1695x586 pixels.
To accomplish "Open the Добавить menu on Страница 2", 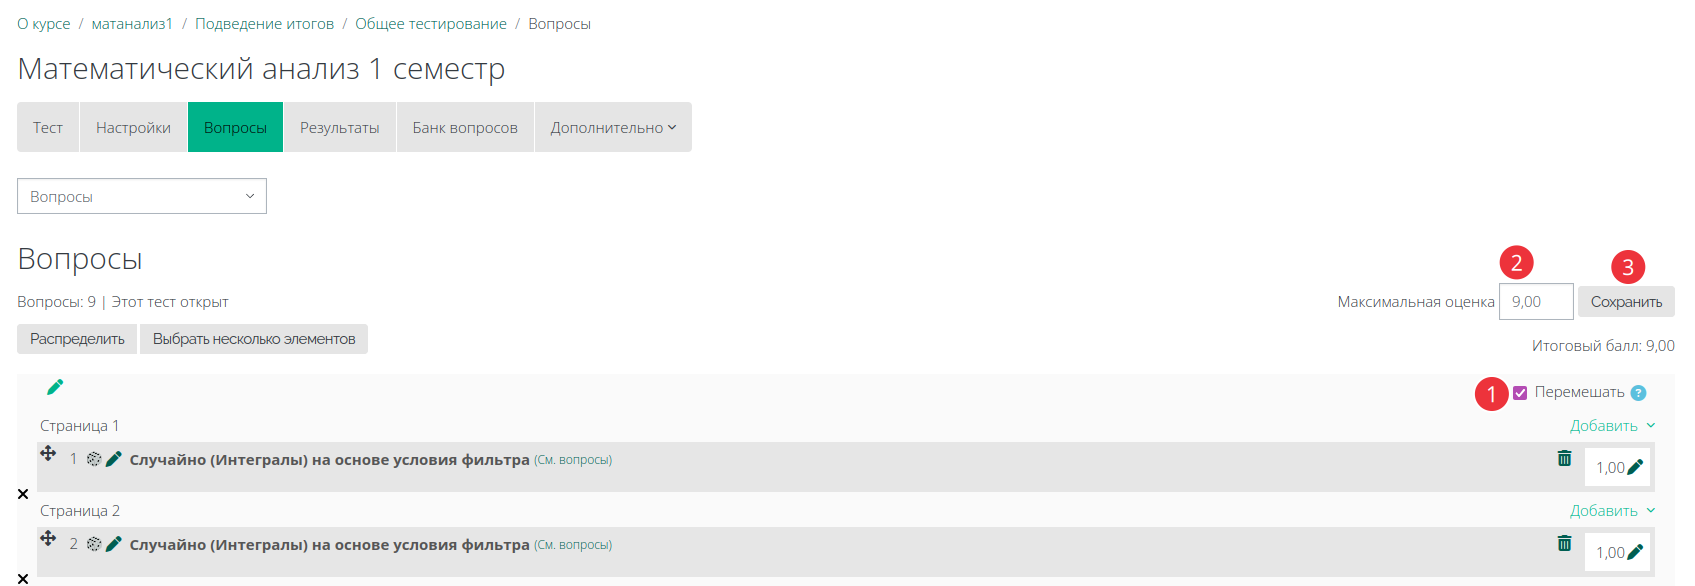I will click(x=1612, y=511).
